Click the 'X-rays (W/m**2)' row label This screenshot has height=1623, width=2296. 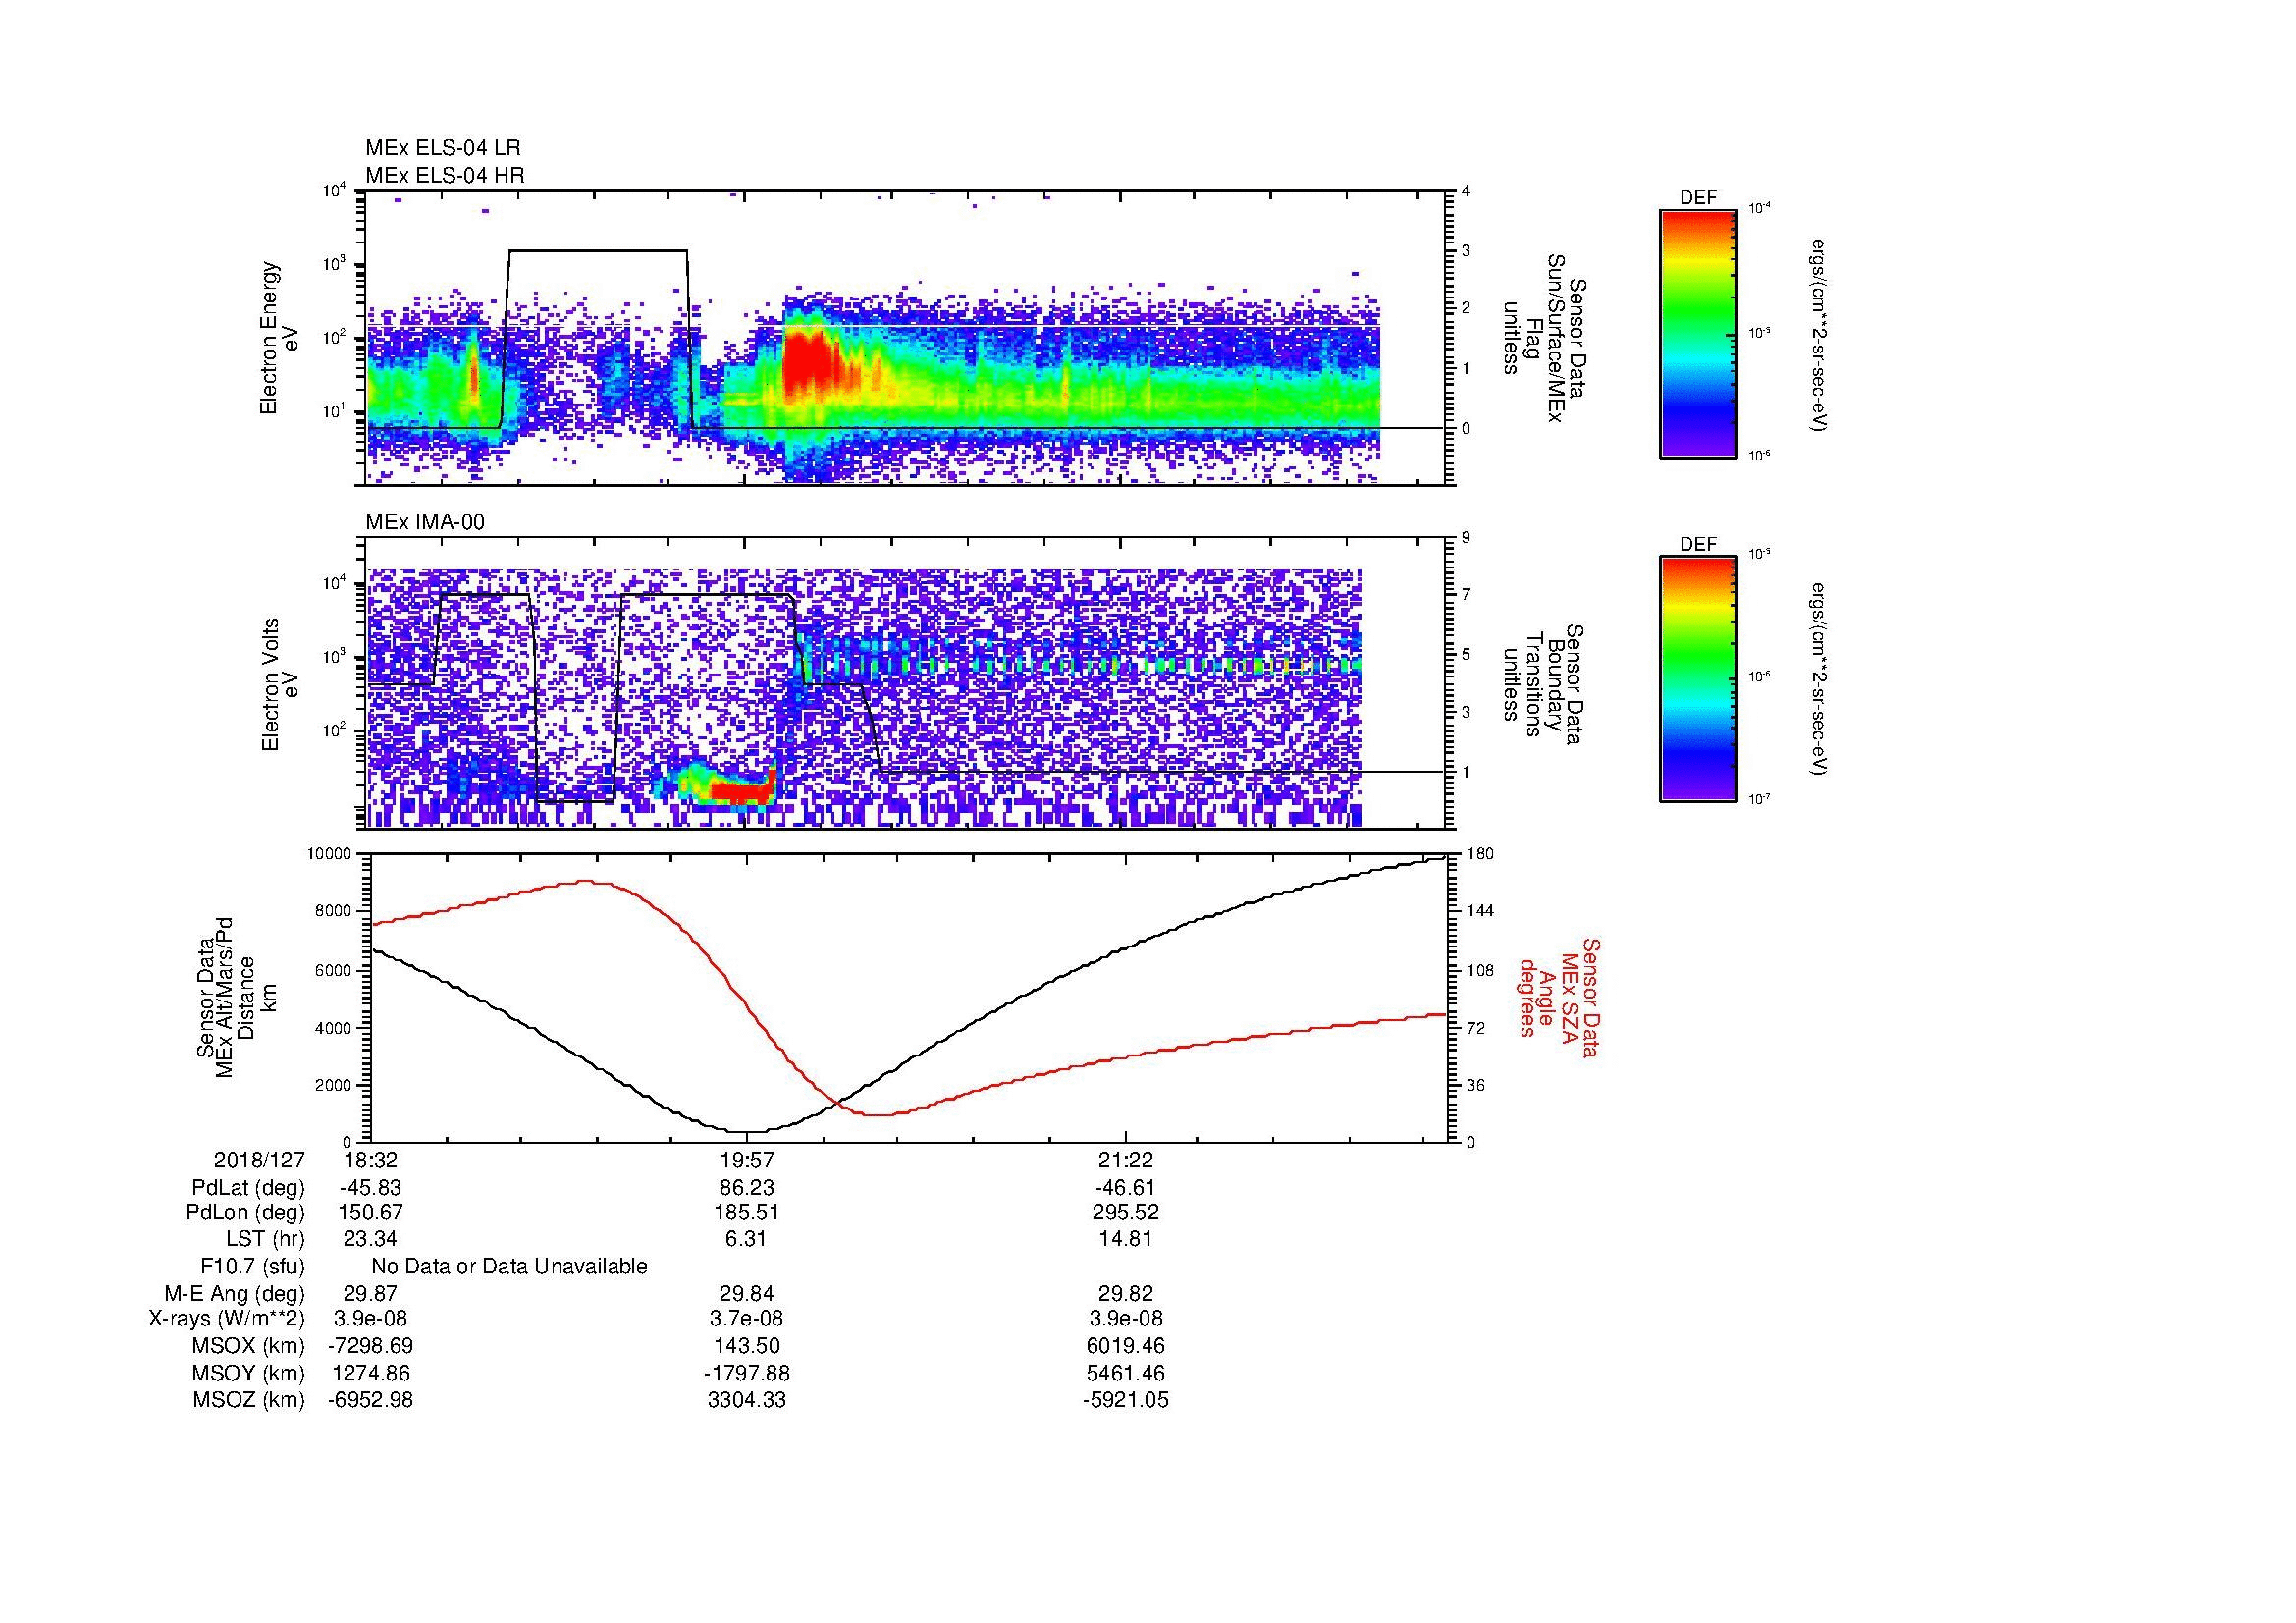[226, 1319]
